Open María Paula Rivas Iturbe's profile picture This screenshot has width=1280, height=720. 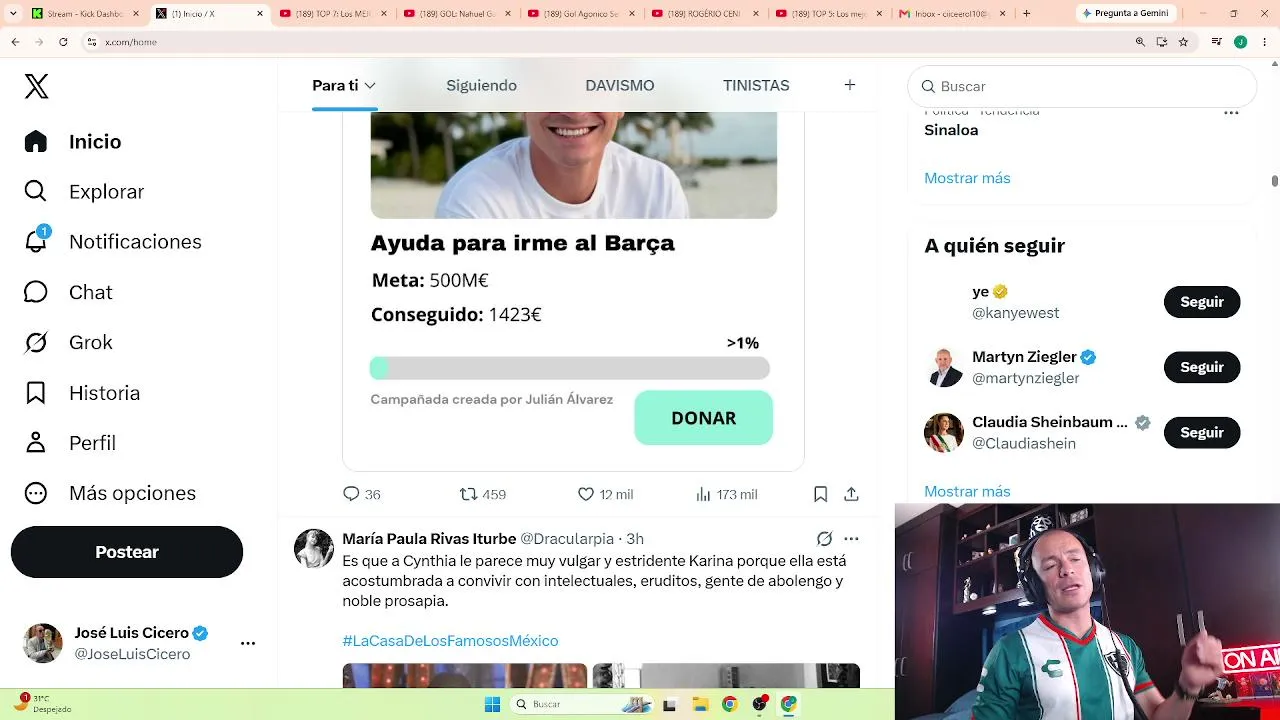click(314, 548)
